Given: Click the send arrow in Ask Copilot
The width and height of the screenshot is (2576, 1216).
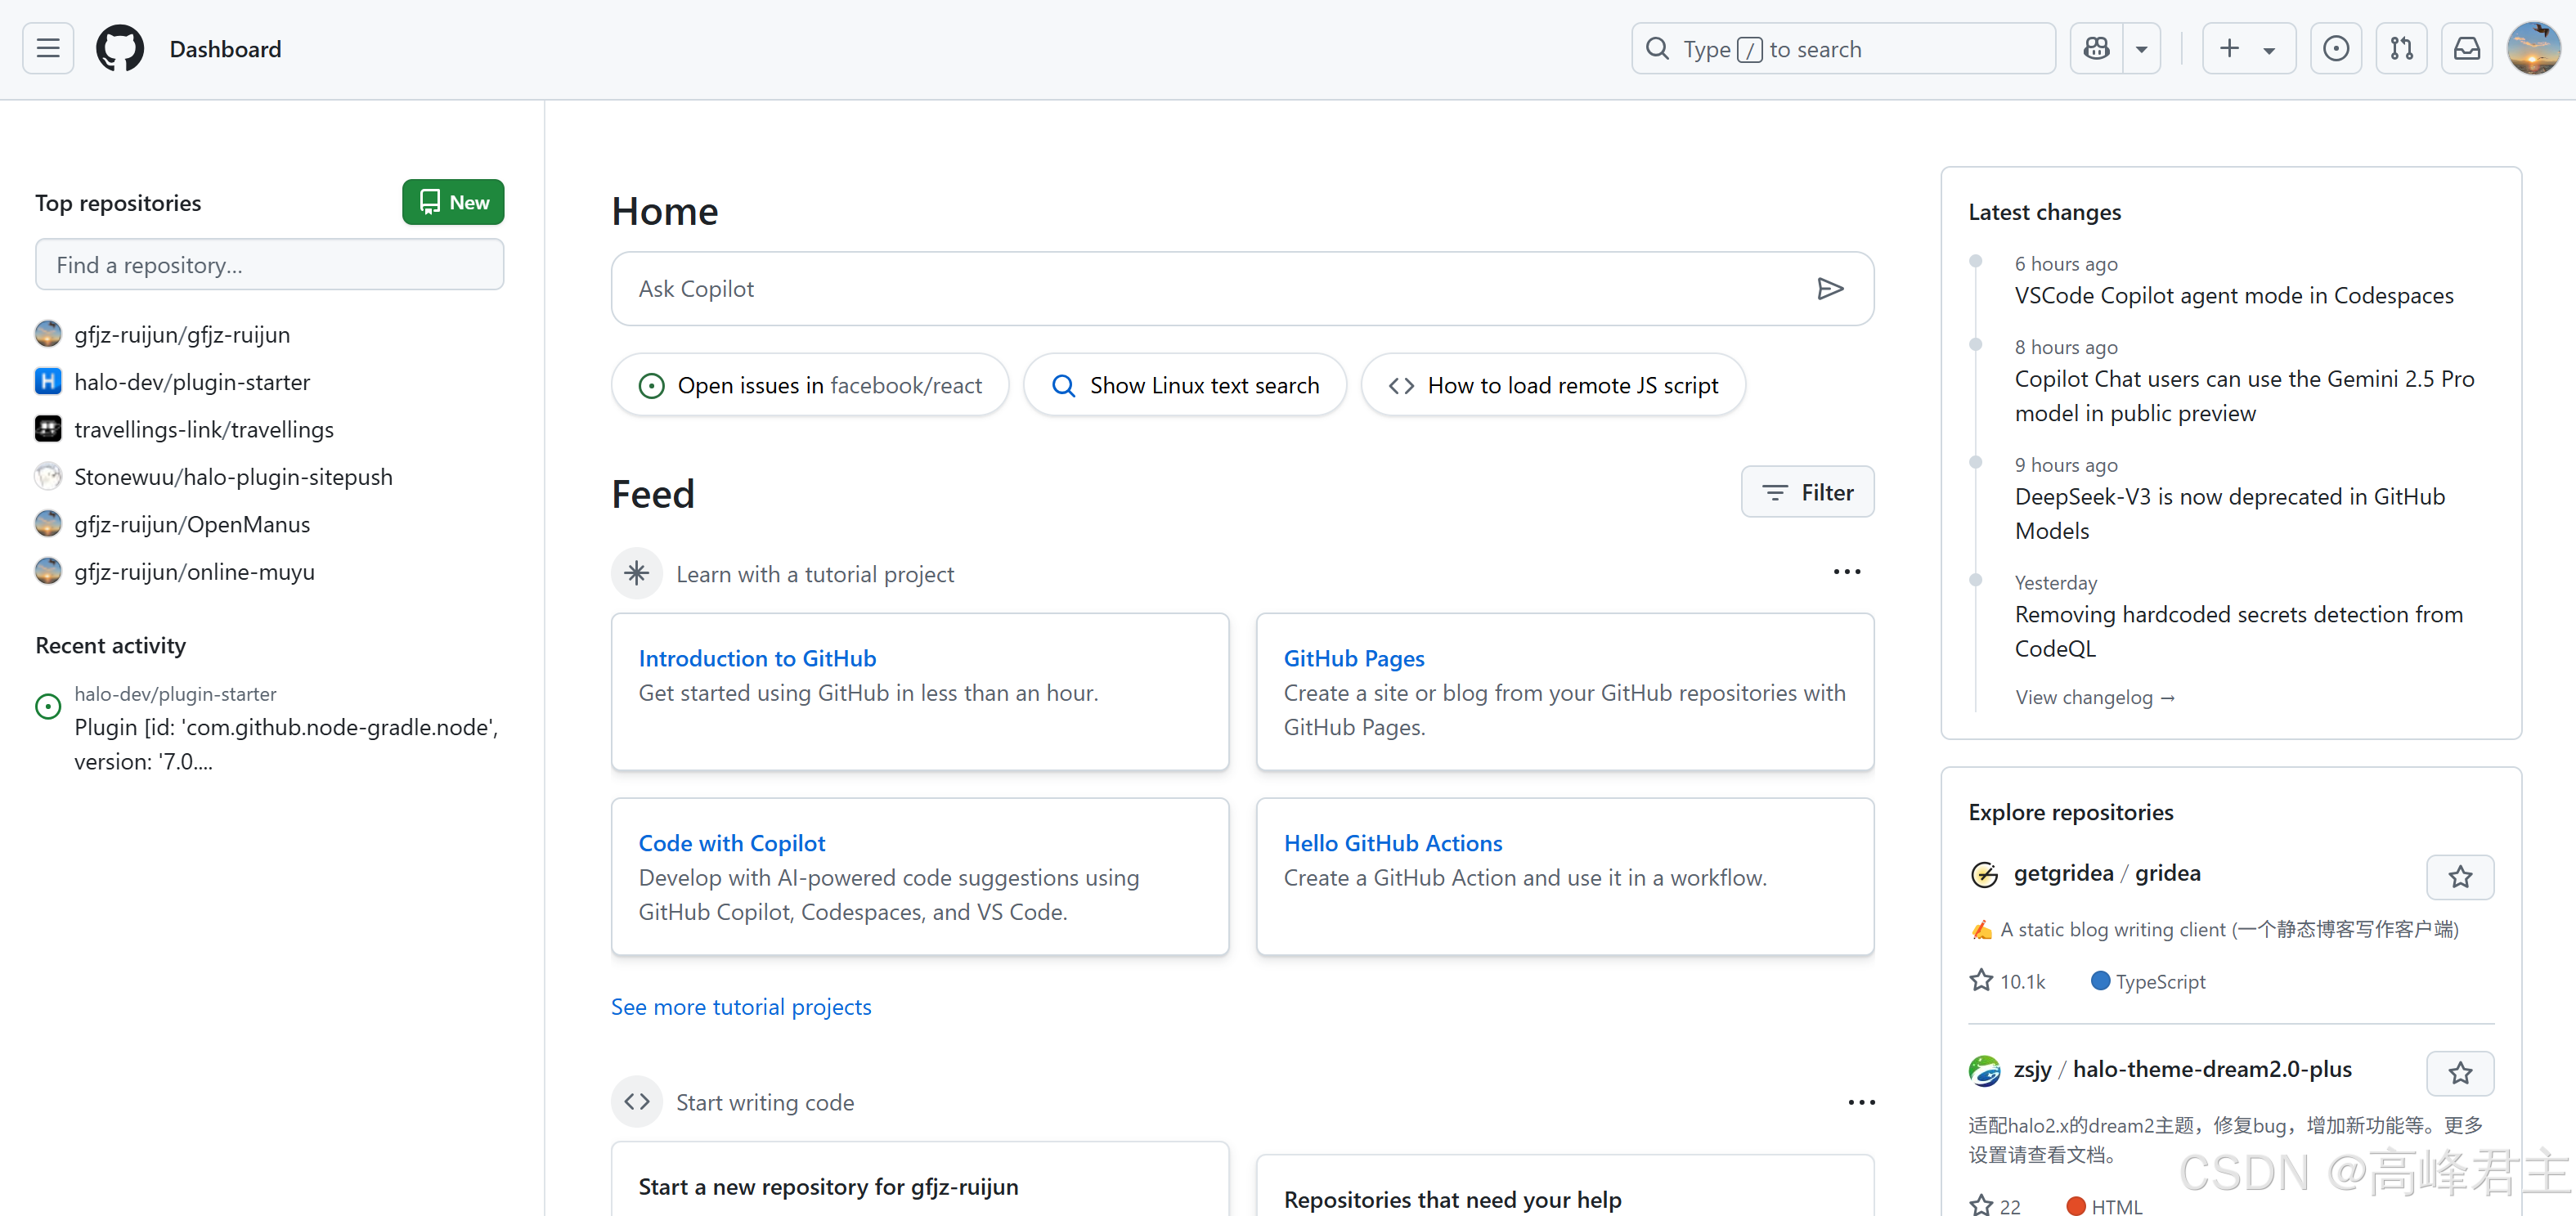Looking at the screenshot, I should tap(1830, 289).
